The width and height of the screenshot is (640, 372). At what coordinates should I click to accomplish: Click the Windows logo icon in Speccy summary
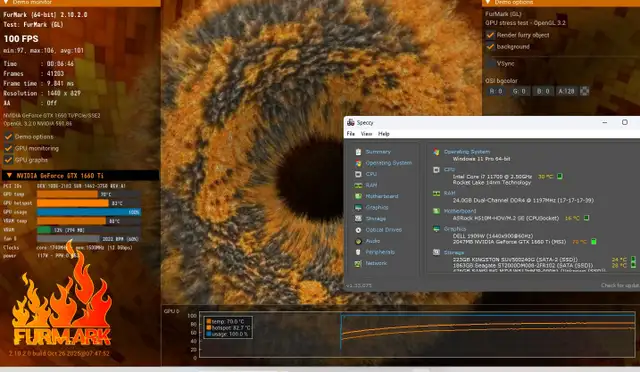[x=436, y=152]
